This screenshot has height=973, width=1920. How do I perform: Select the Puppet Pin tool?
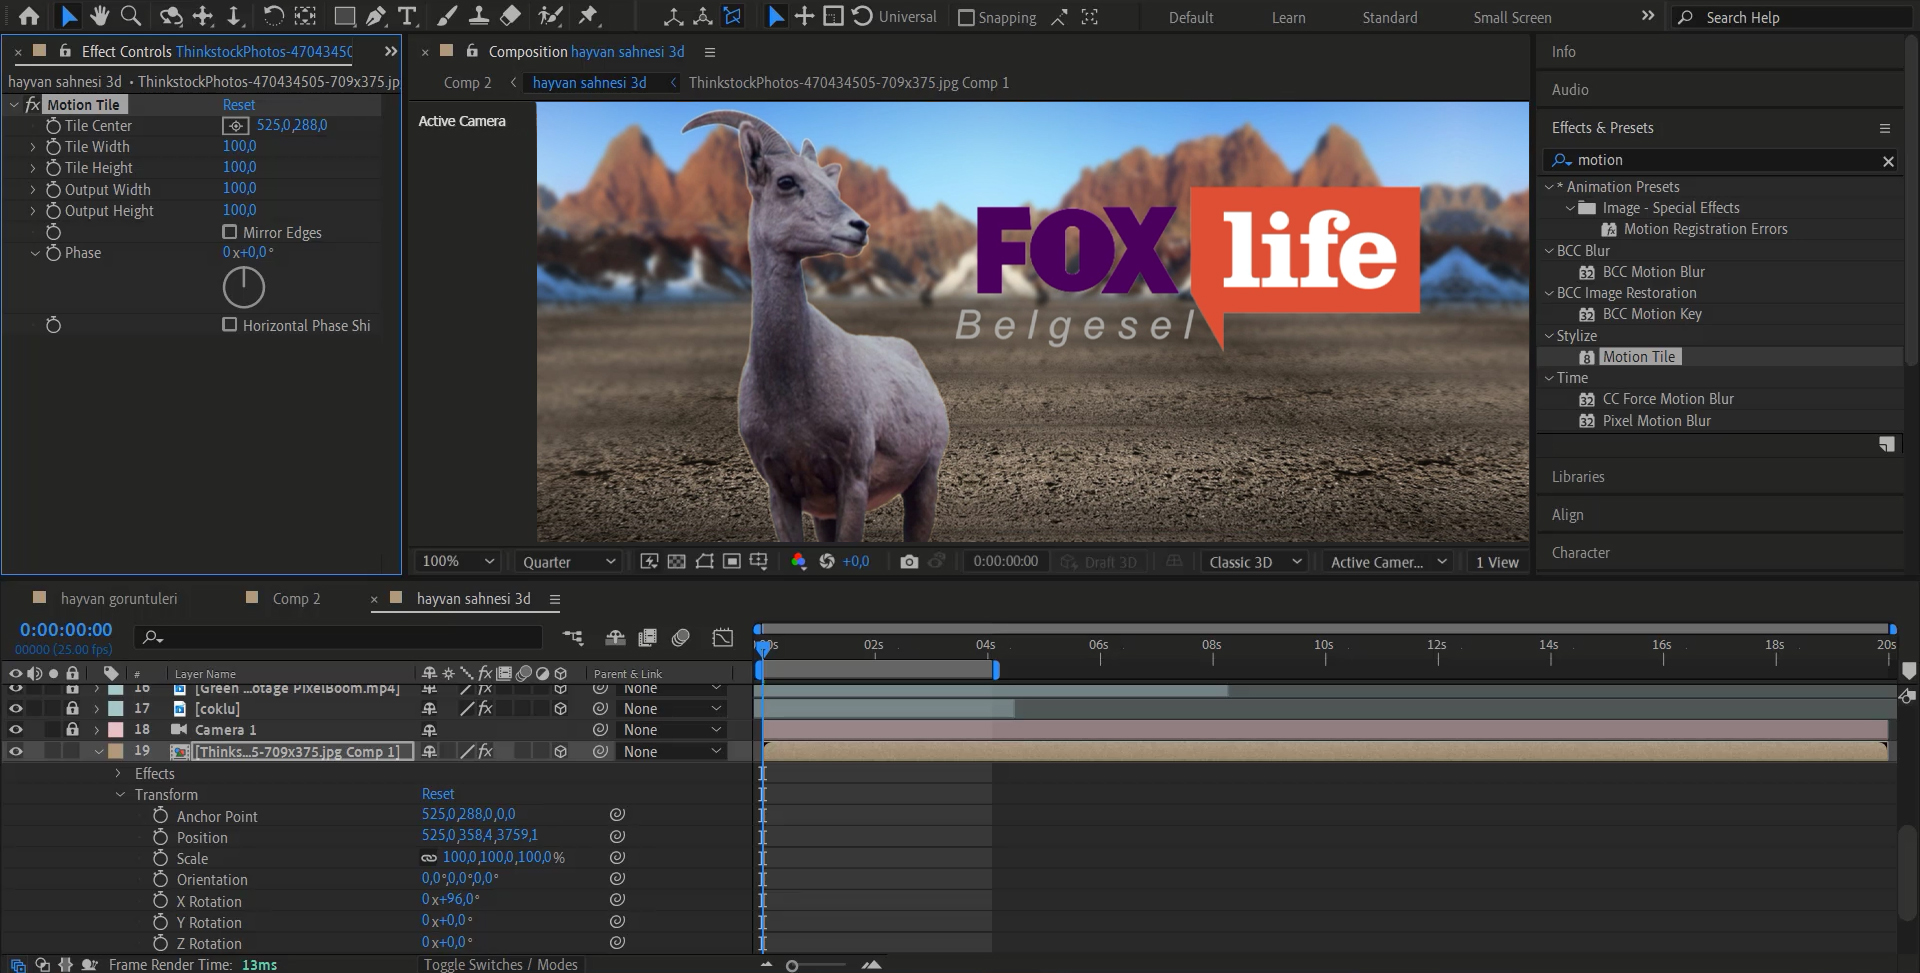tap(588, 16)
